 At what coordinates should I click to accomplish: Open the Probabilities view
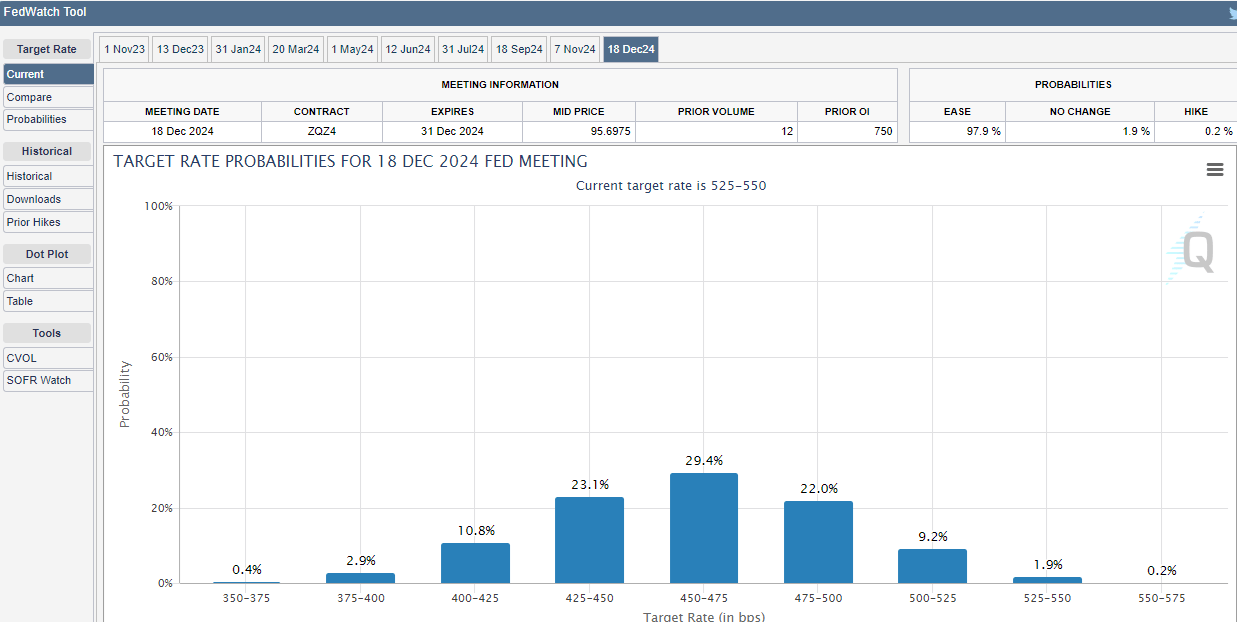[48, 119]
